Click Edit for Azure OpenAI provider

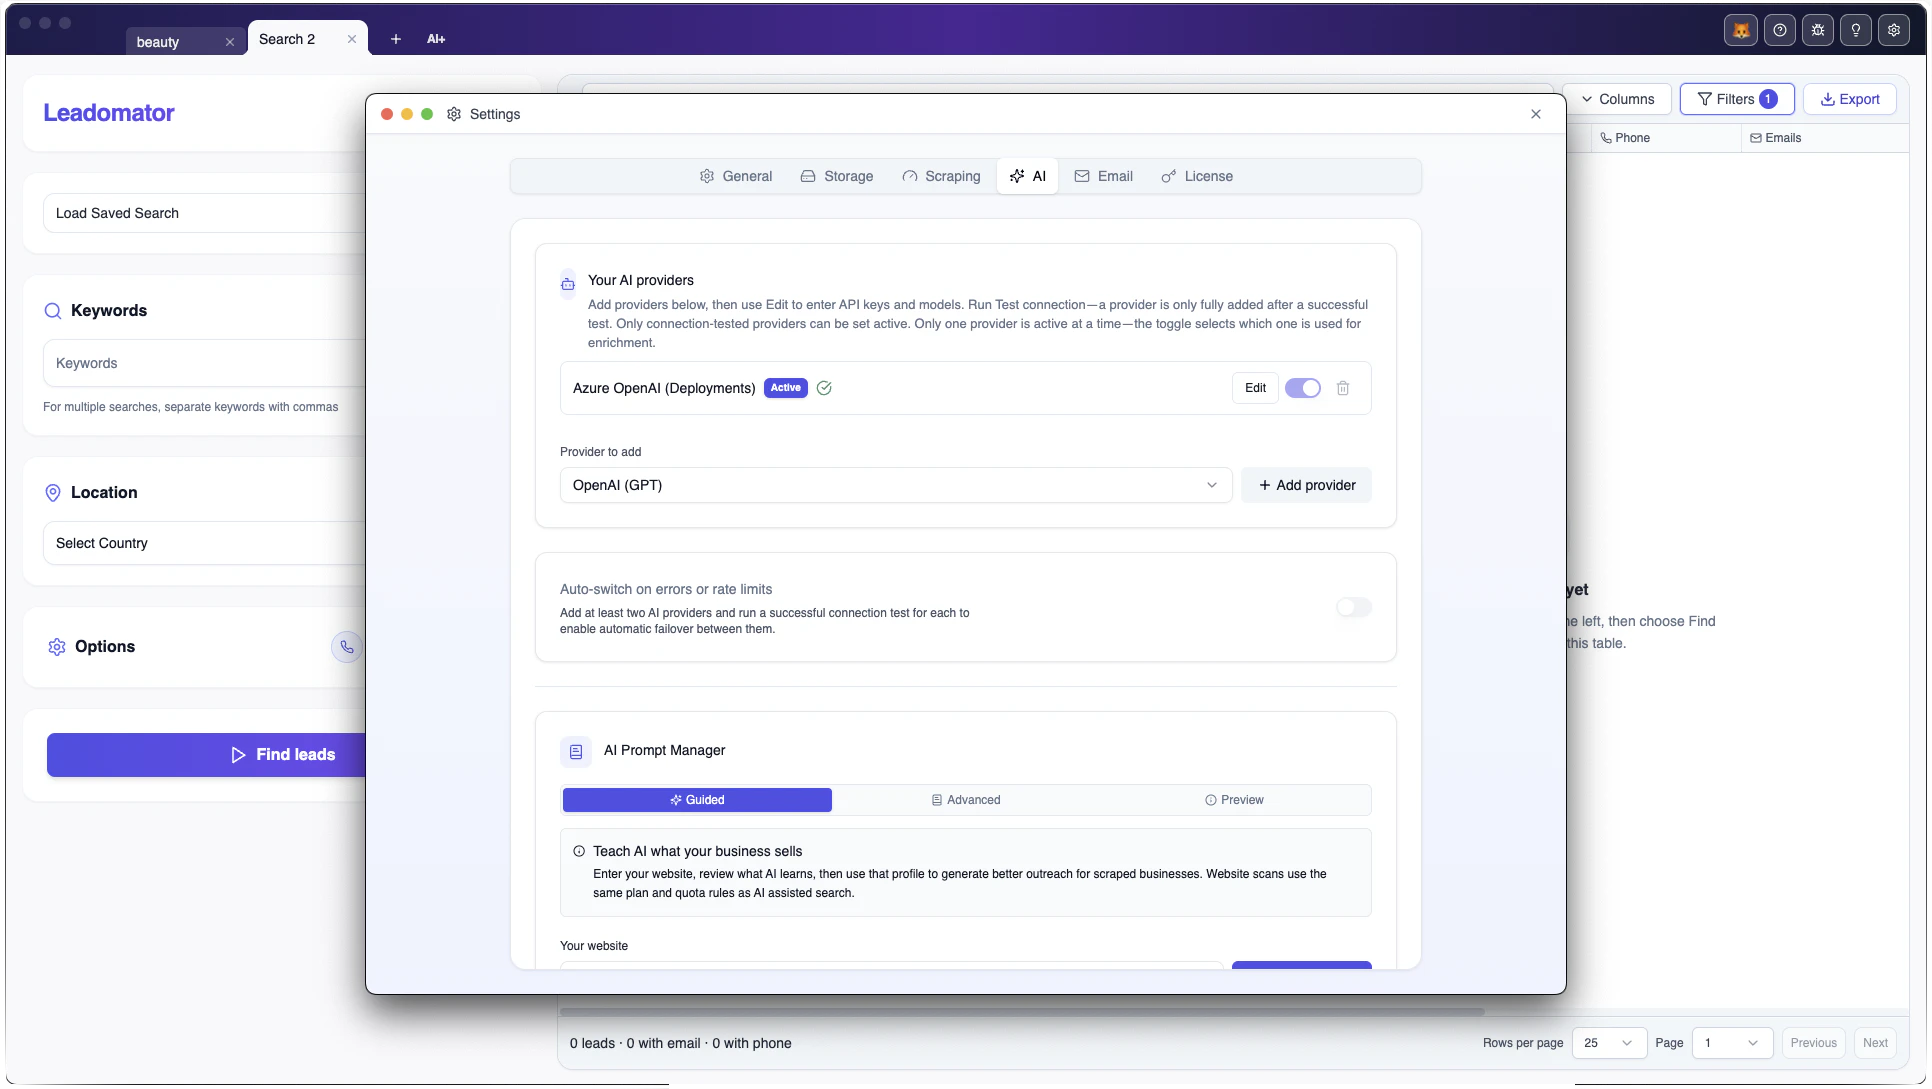1255,388
